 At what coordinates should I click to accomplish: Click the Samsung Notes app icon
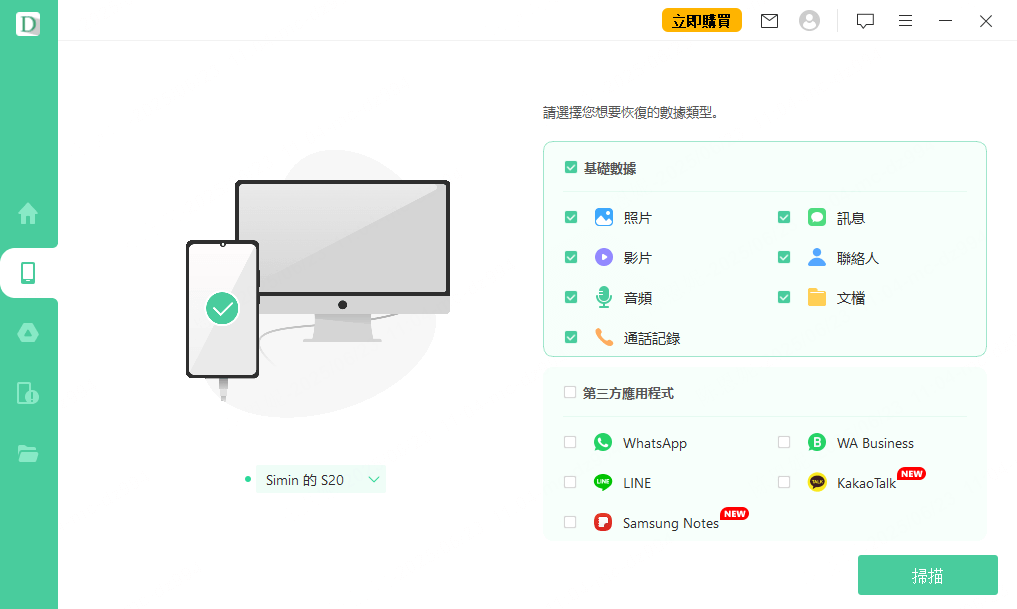point(602,522)
